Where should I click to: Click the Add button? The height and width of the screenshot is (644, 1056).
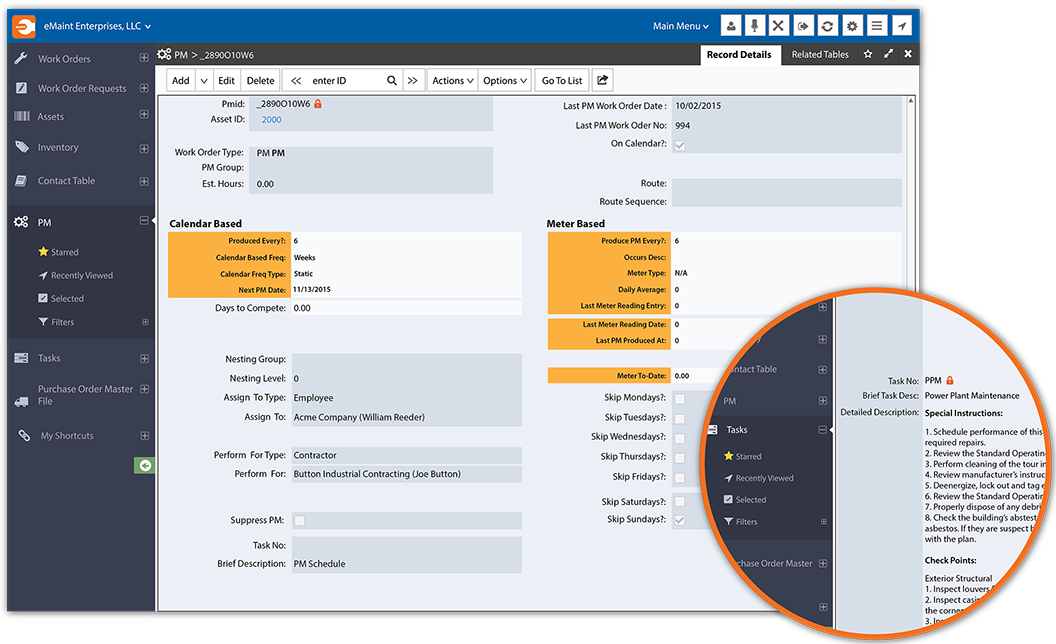[x=181, y=80]
